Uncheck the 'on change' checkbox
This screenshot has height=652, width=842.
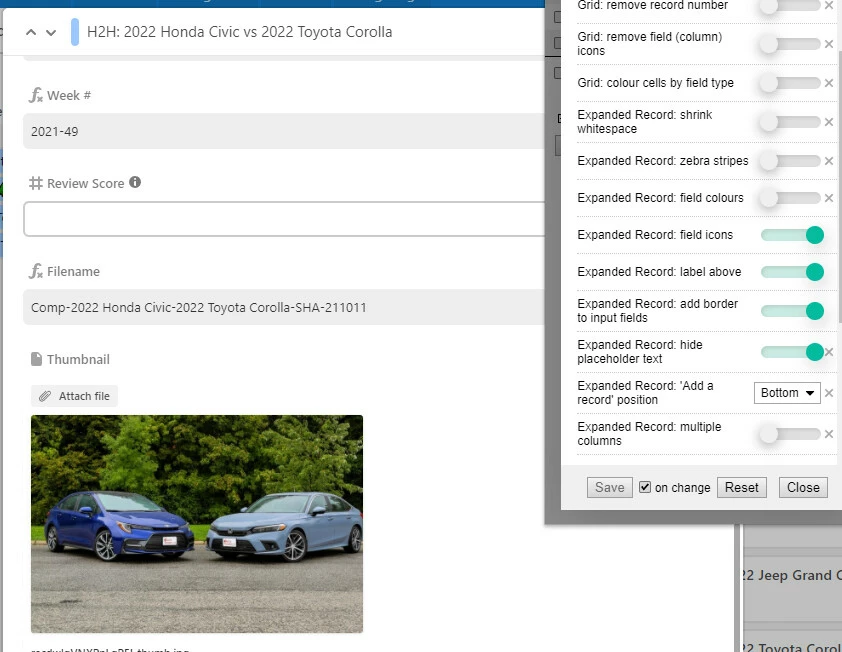pyautogui.click(x=645, y=487)
